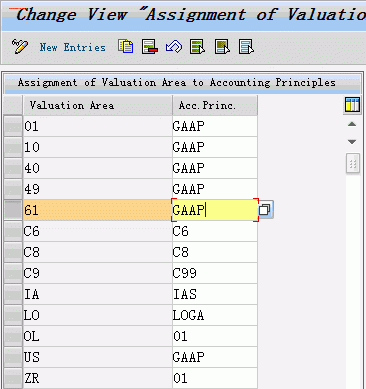Click the Acc. Princ. field for area 49
This screenshot has height=389, width=366.
point(215,189)
